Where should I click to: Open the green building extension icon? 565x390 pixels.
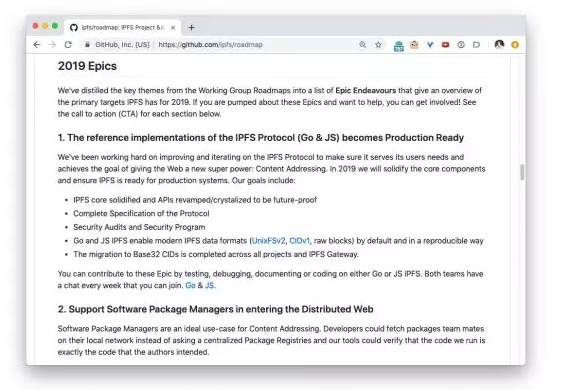tap(399, 45)
